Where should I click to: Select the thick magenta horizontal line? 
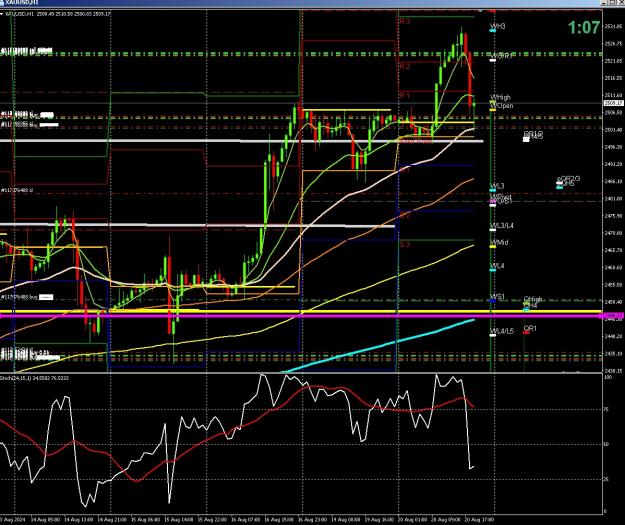pos(301,316)
